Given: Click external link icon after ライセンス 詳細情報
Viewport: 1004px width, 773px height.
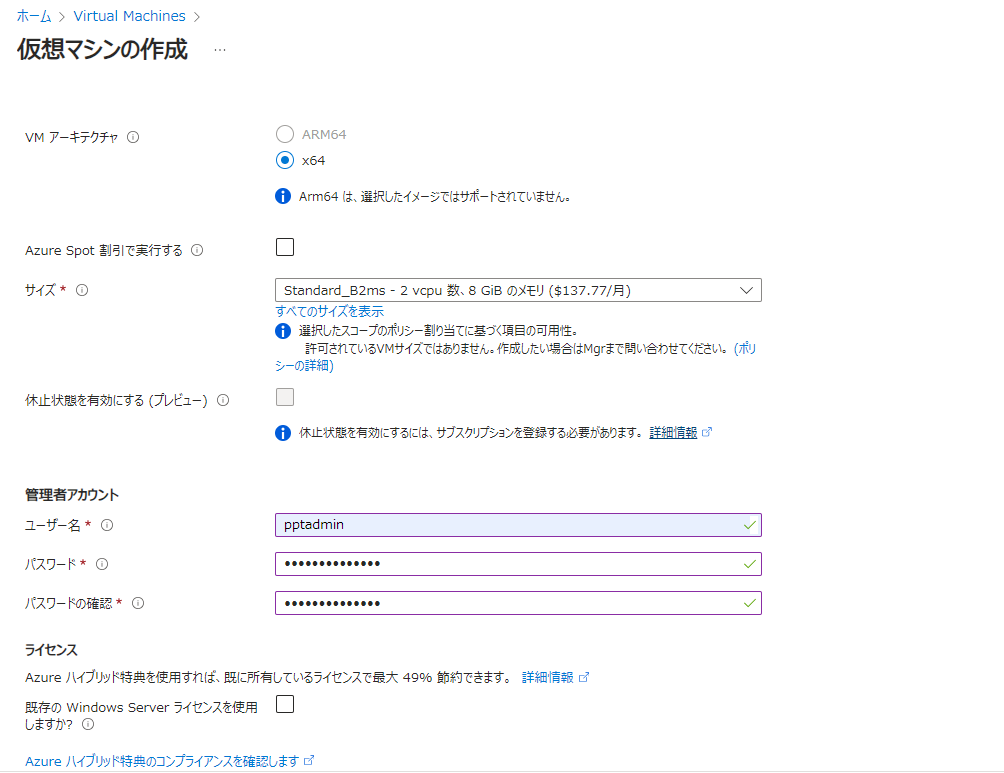Looking at the screenshot, I should (583, 678).
